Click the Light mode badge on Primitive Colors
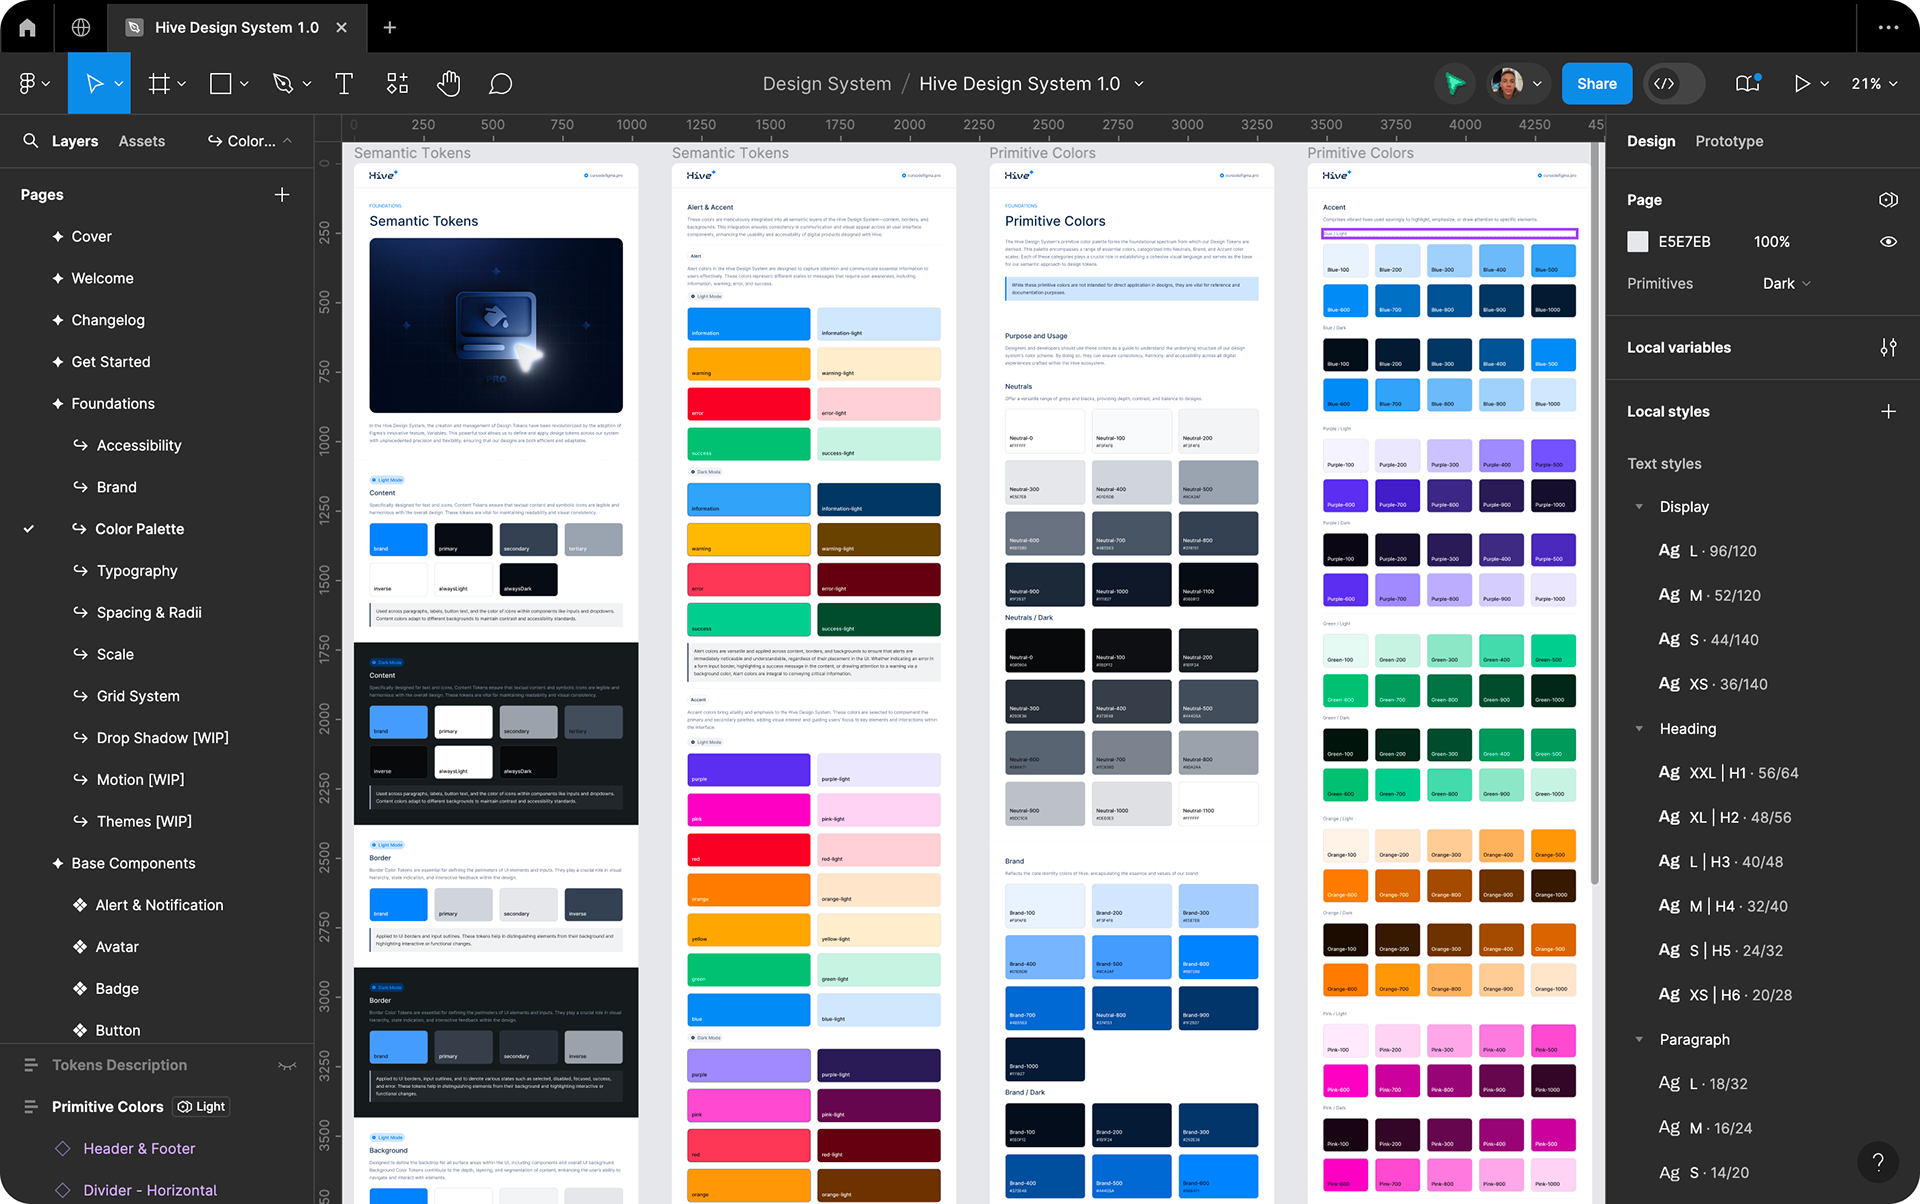1920x1204 pixels. [202, 1107]
